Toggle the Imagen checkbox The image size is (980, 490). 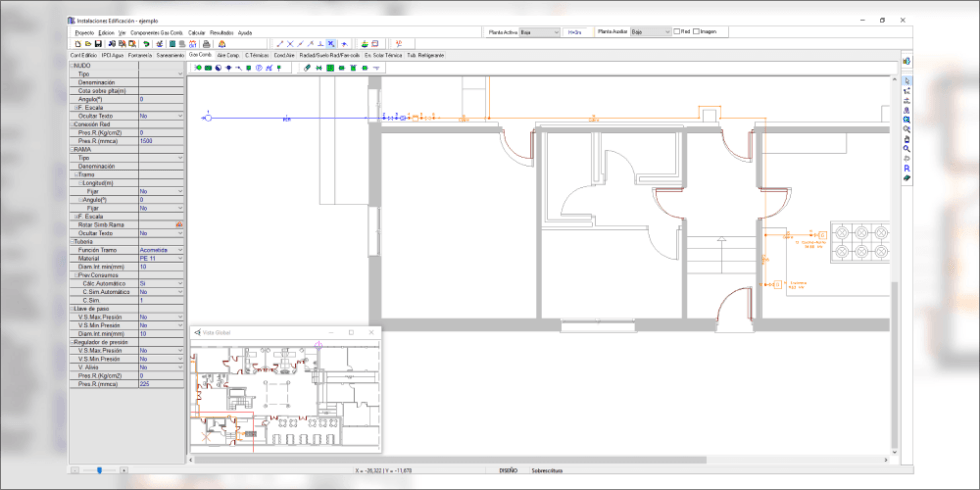click(696, 32)
